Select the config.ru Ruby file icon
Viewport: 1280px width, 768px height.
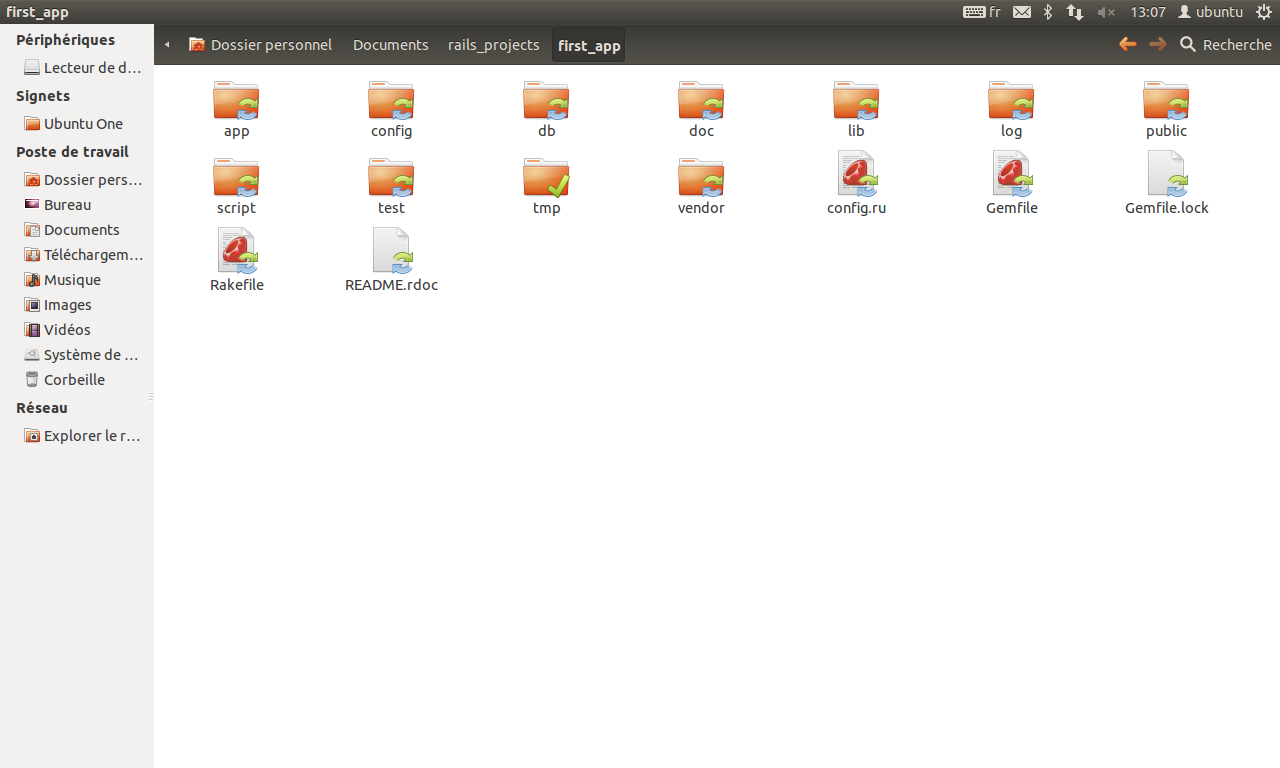857,174
